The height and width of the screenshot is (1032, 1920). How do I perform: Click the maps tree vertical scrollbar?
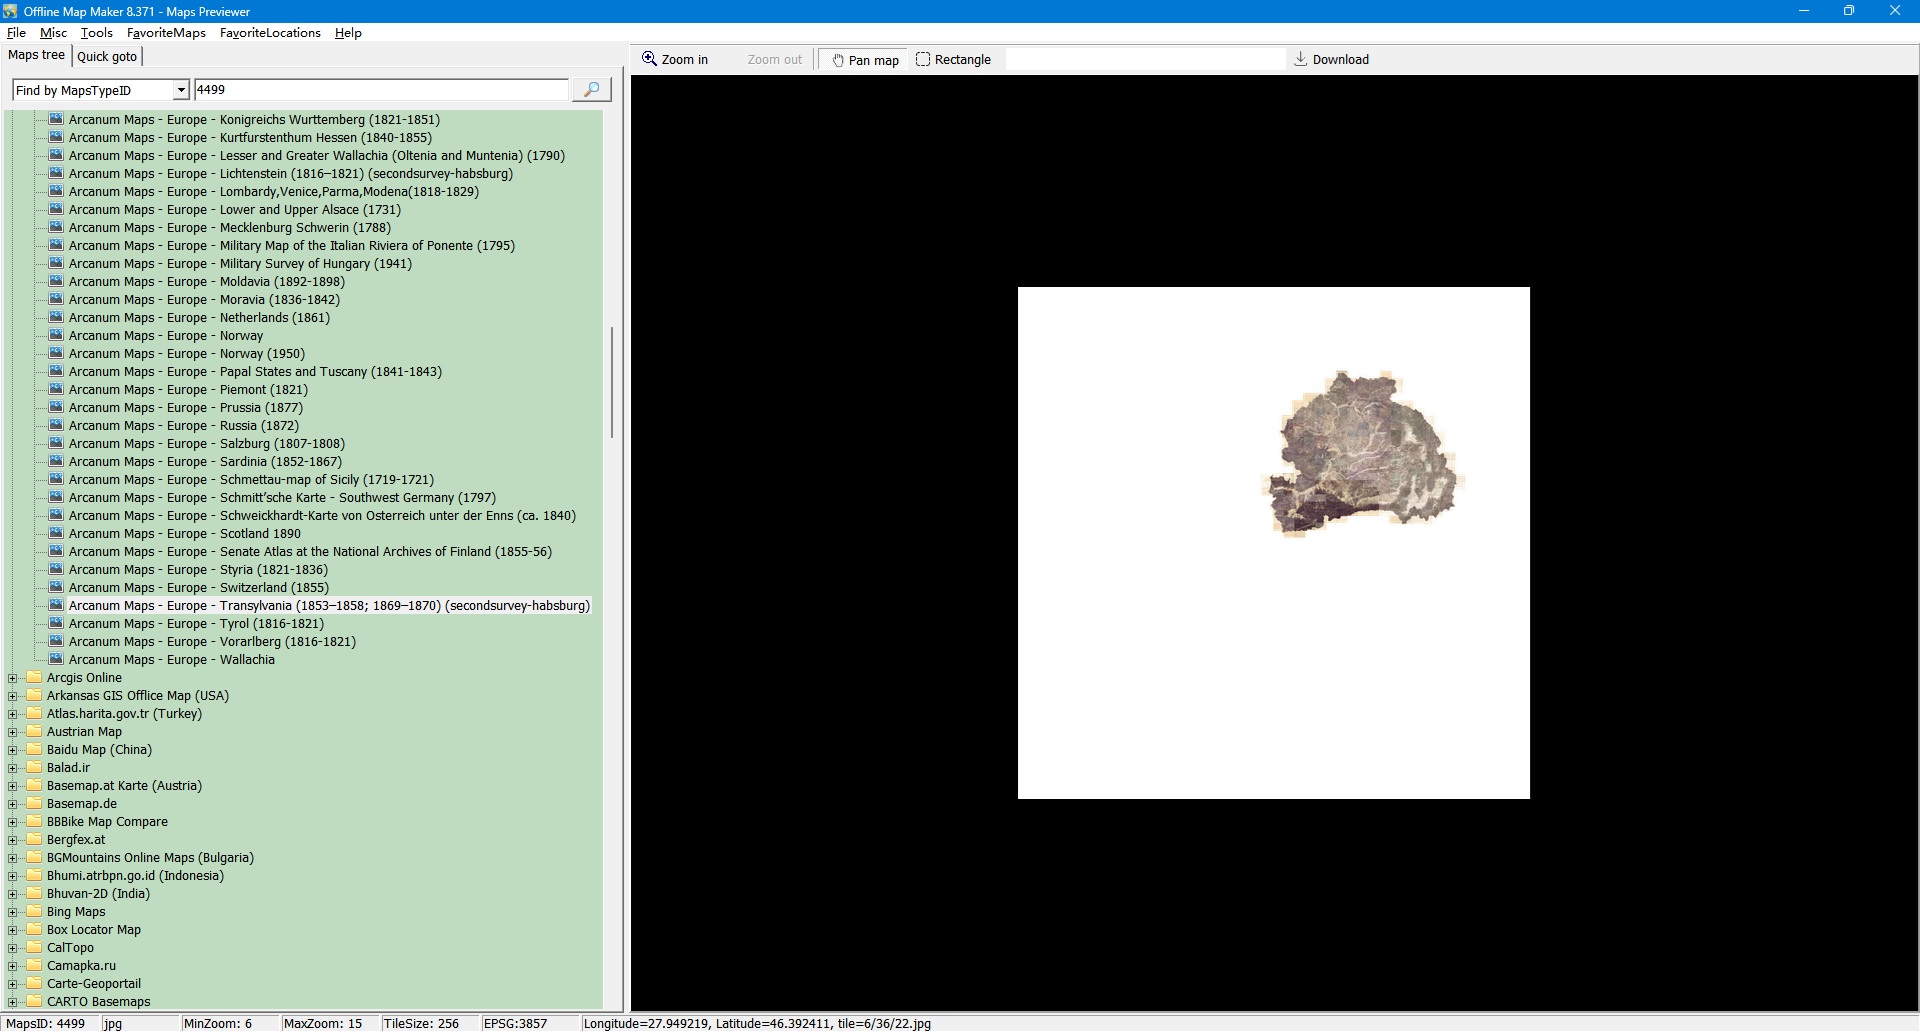click(x=611, y=381)
